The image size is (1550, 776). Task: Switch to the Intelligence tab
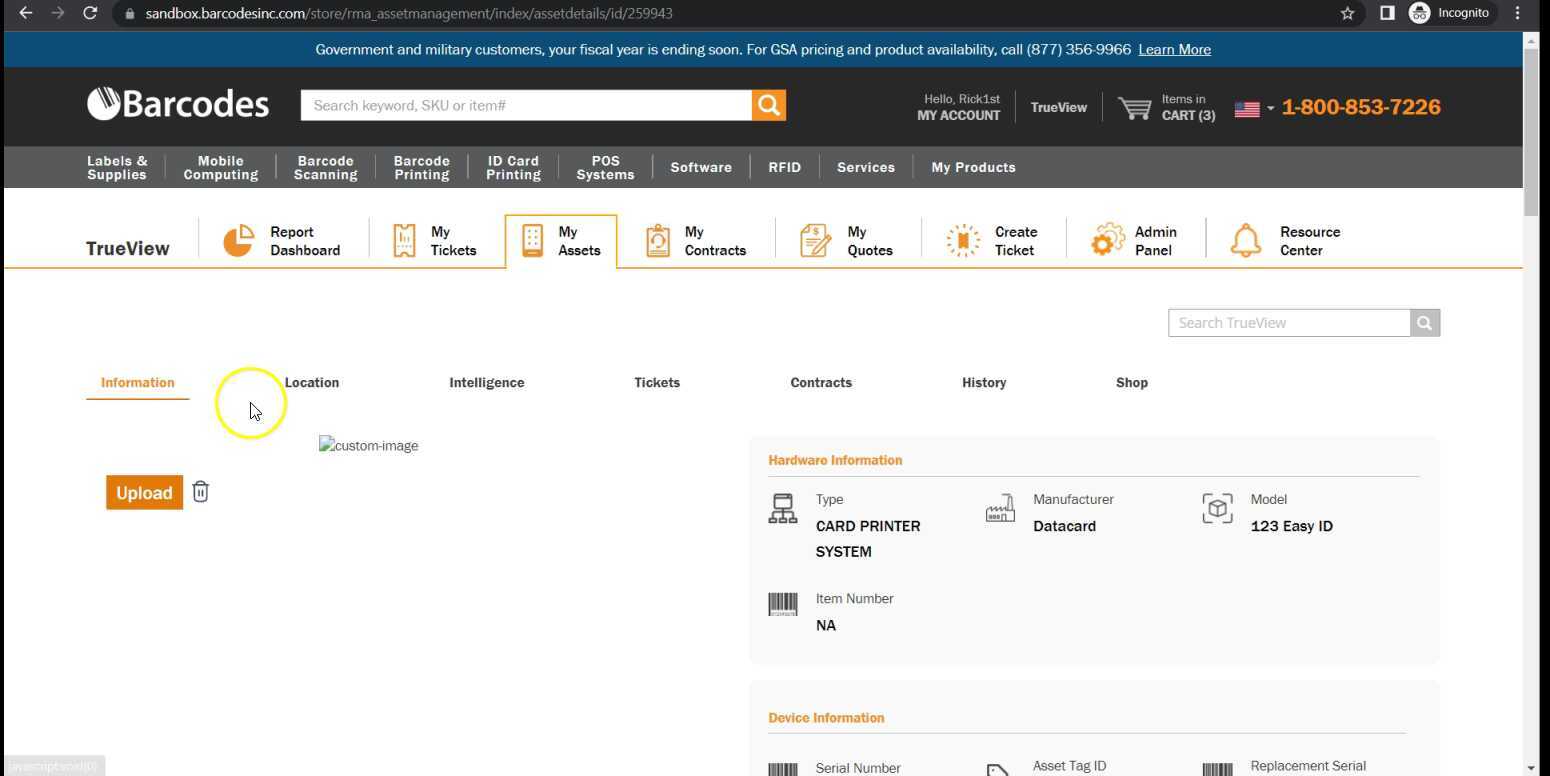click(x=486, y=383)
